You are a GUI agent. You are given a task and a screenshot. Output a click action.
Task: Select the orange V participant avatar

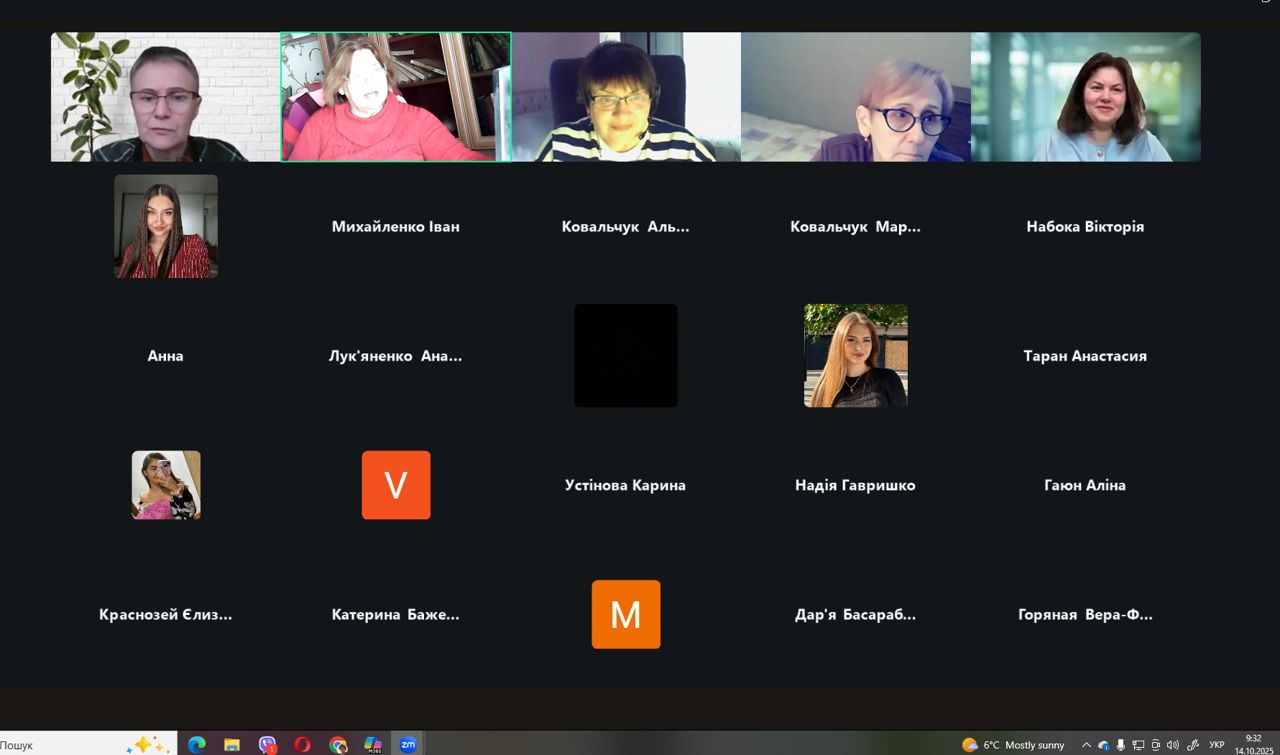pyautogui.click(x=396, y=485)
